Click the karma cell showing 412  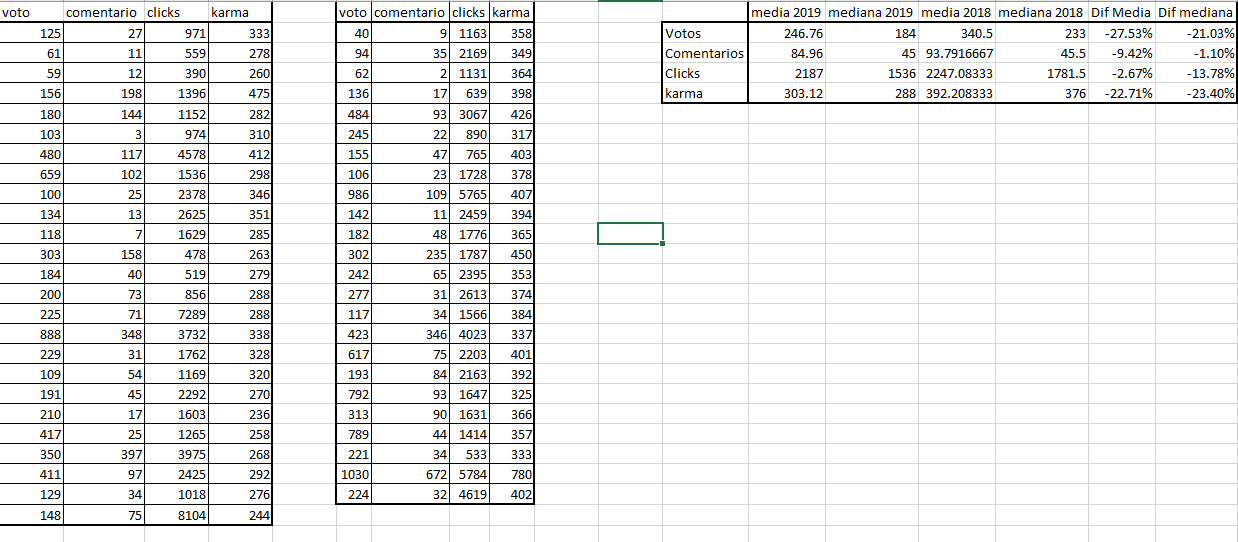click(x=240, y=154)
